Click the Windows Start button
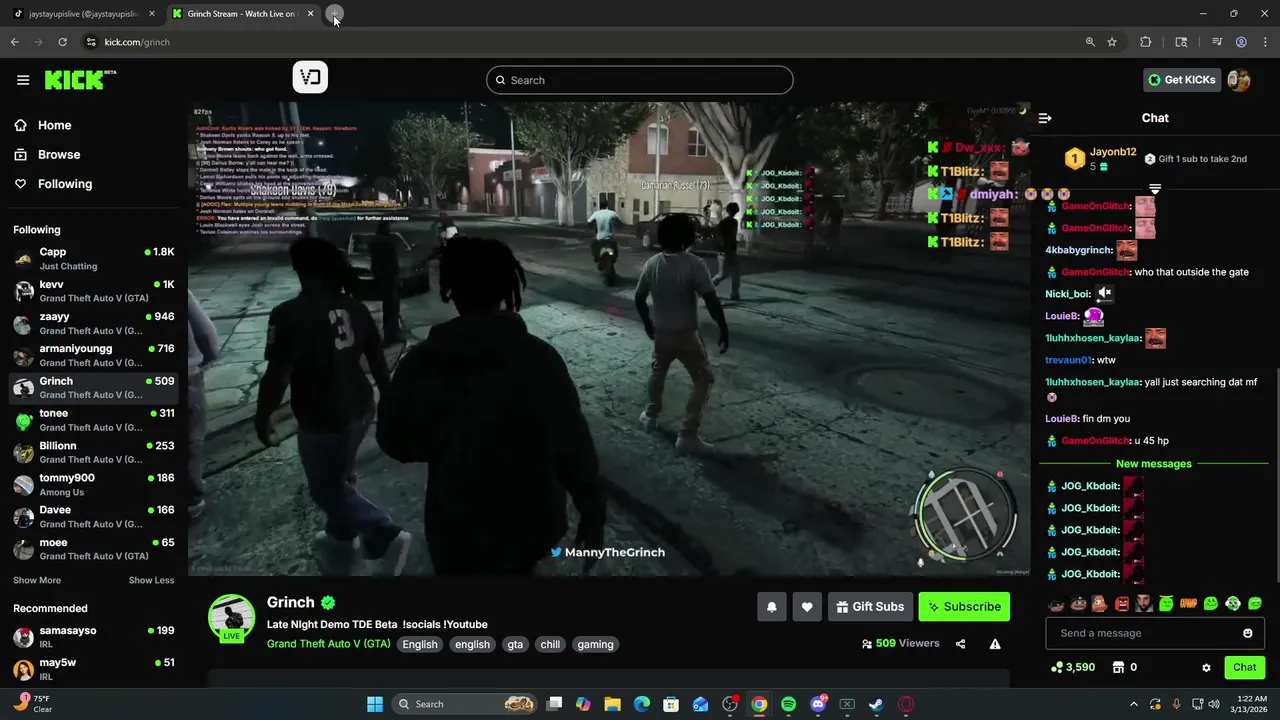Image resolution: width=1280 pixels, height=720 pixels. coord(374,704)
